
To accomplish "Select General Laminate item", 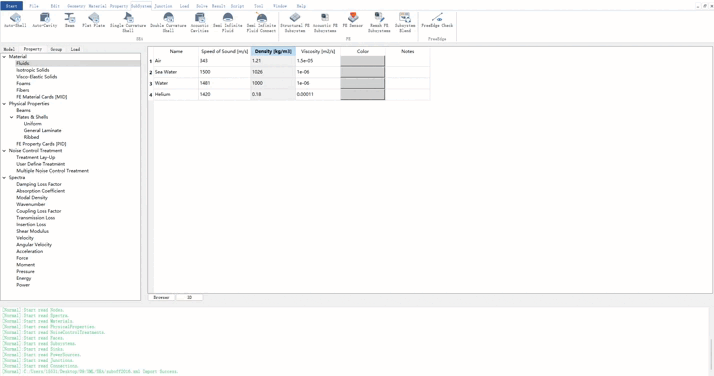I will [x=42, y=131].
